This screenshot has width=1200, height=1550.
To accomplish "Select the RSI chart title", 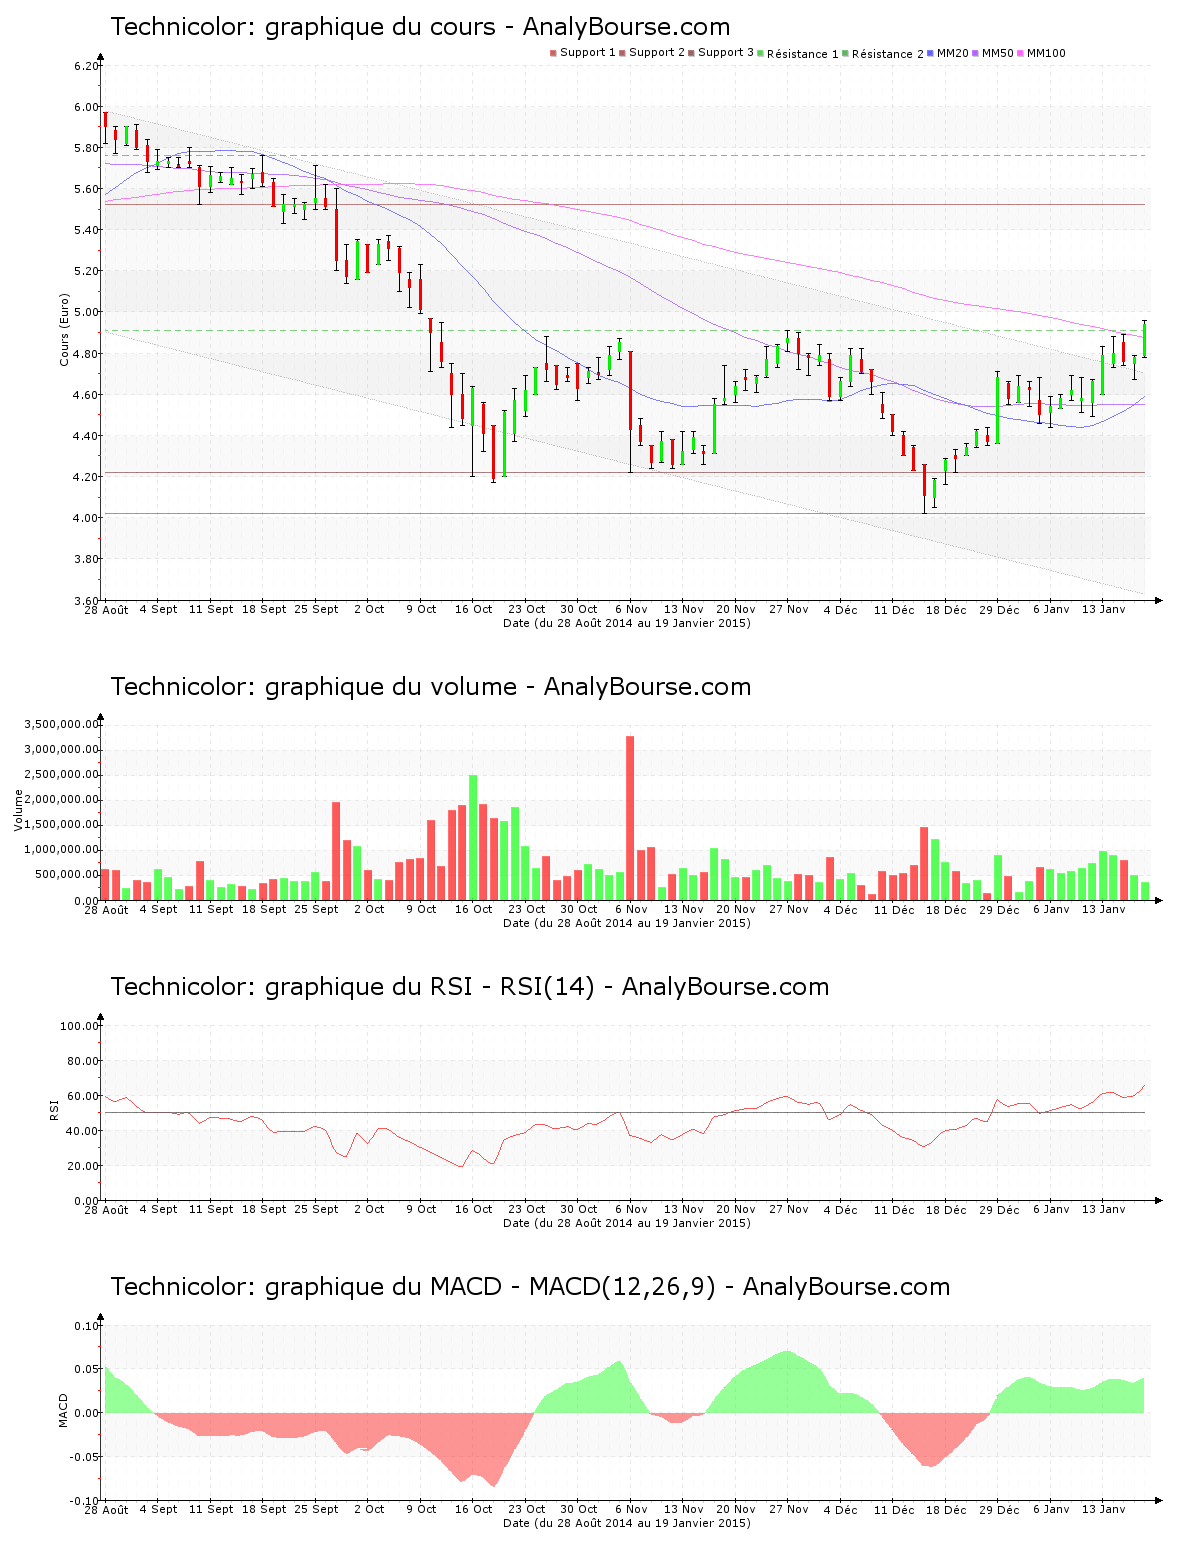I will click(x=470, y=986).
